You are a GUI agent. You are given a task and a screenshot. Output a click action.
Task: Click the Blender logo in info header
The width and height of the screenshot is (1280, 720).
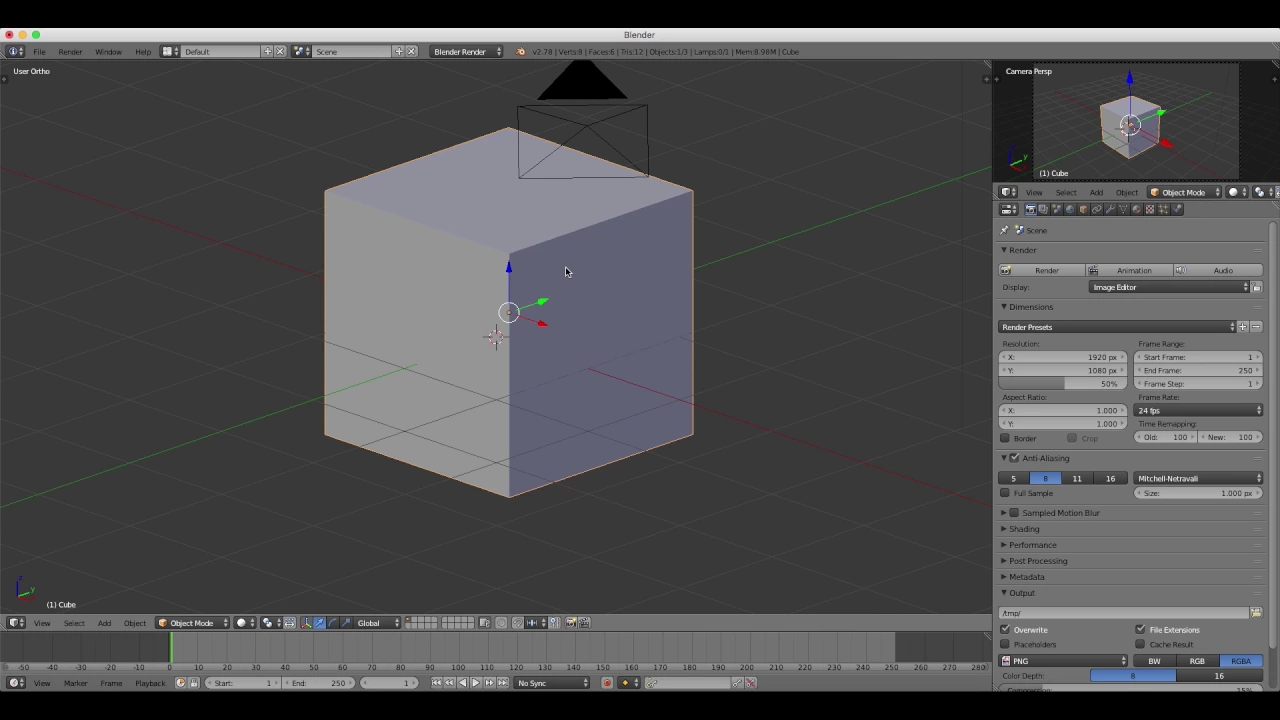click(x=520, y=52)
